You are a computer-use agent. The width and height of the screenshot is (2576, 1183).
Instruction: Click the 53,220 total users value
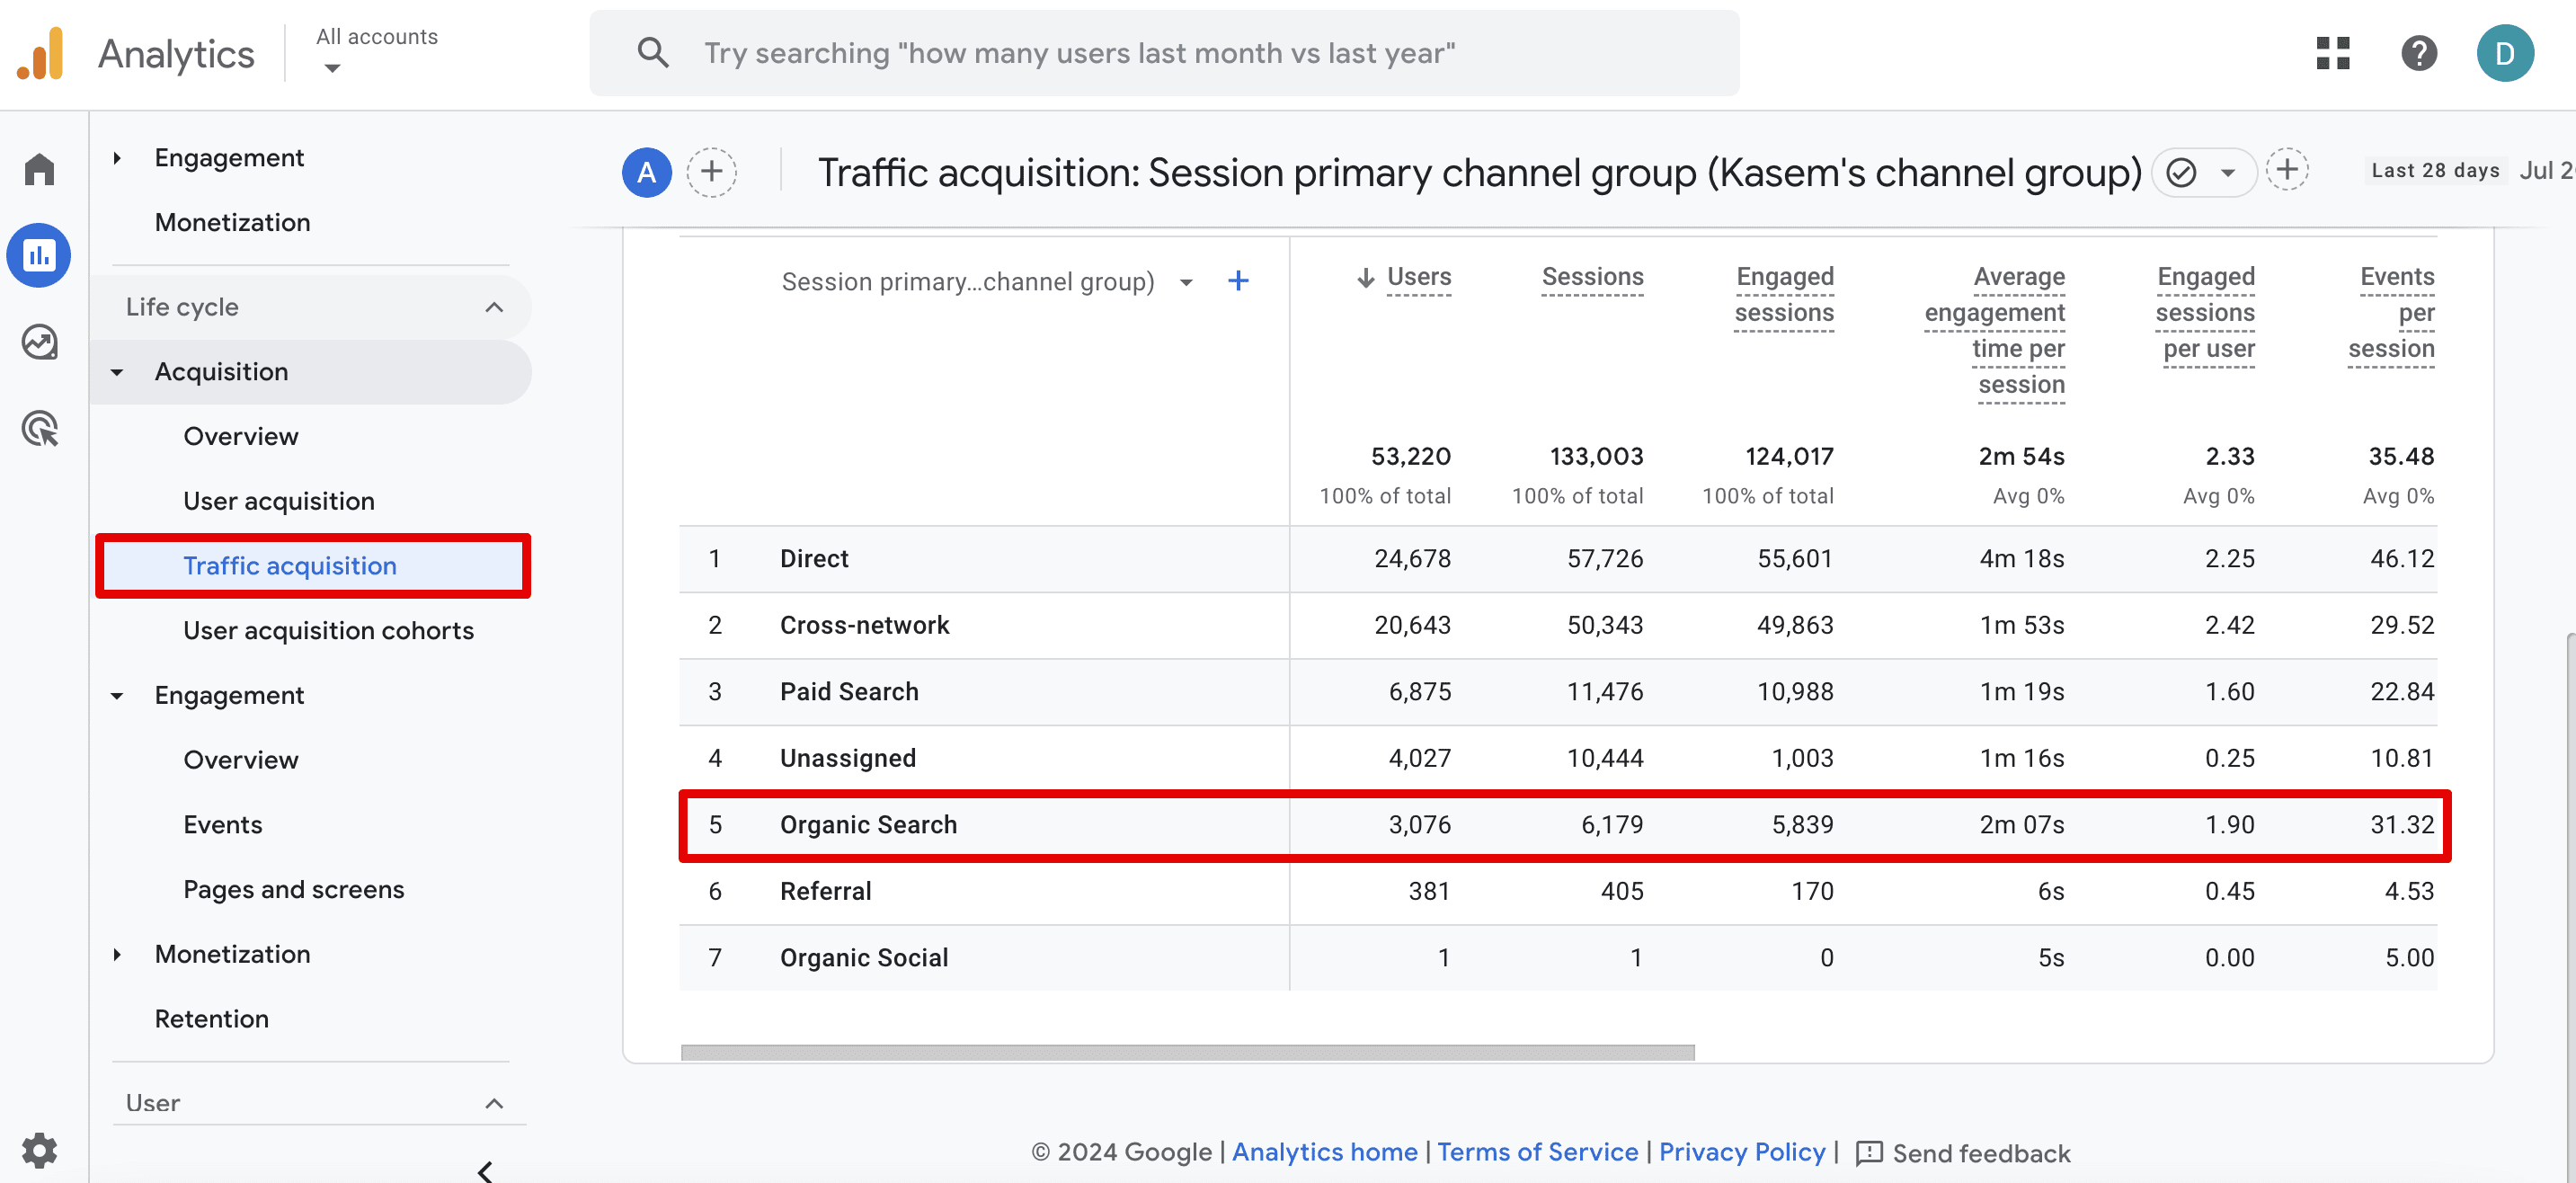click(1410, 456)
